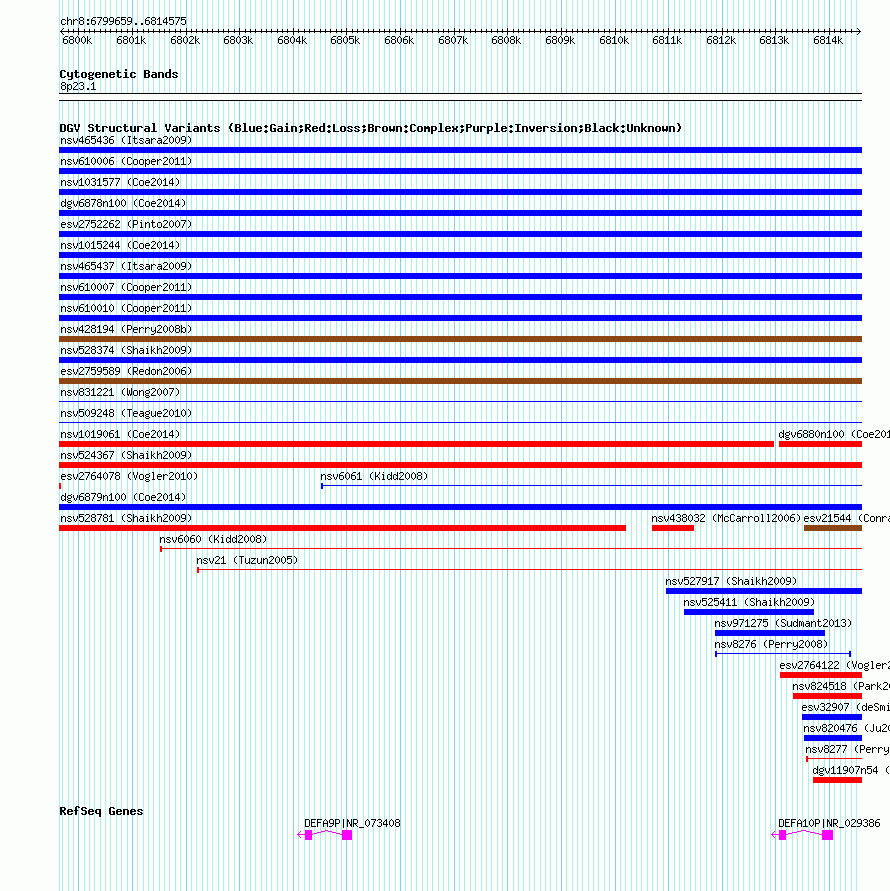890x891 pixels.
Task: Click the nsv8277 variant label
Action: coord(847,750)
